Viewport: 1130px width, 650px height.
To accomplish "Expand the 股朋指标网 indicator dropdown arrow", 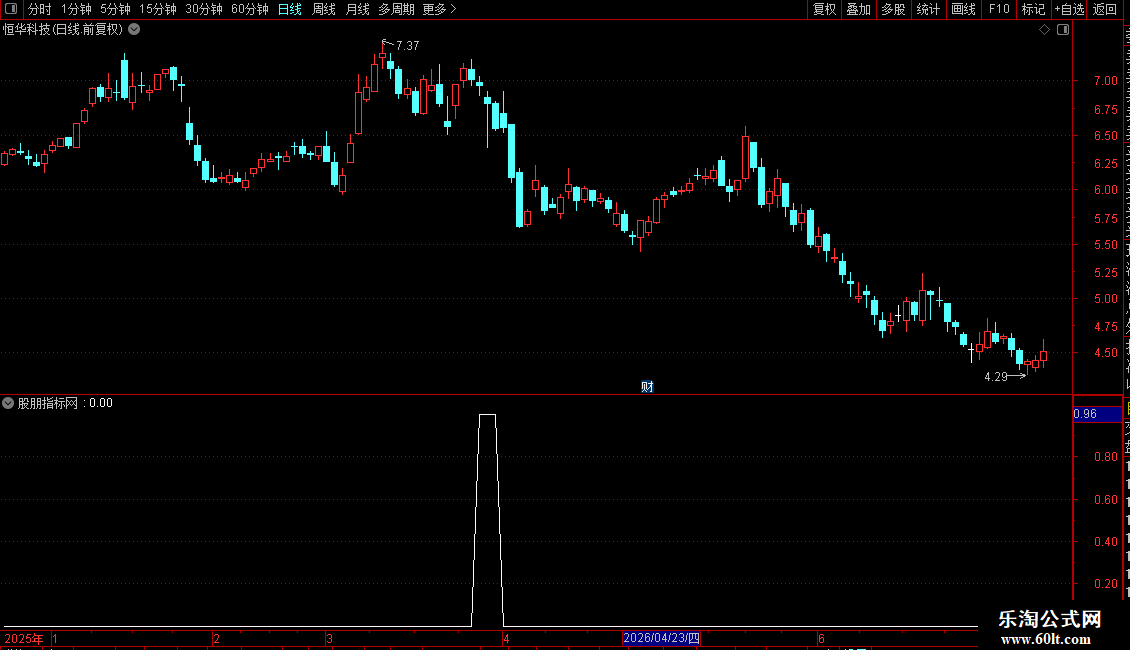I will [8, 403].
